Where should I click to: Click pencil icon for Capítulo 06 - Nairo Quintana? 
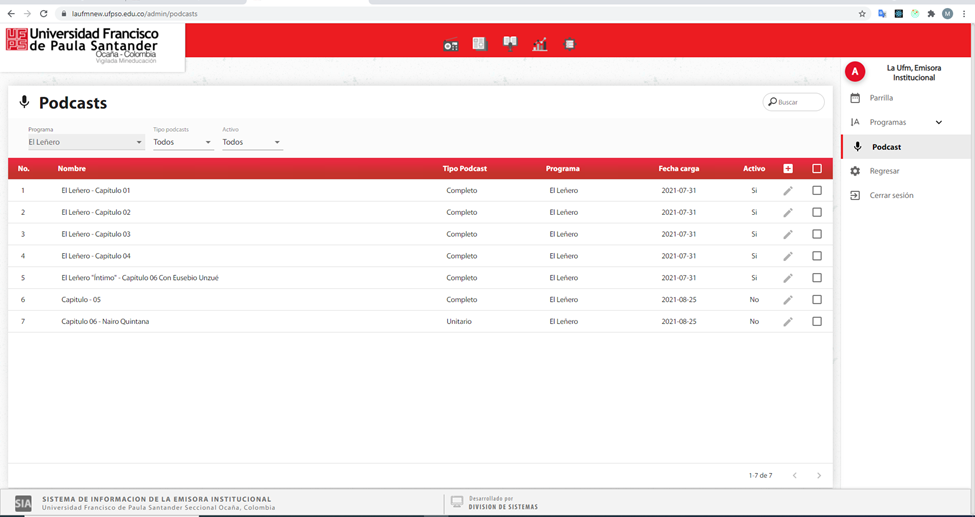[788, 322]
